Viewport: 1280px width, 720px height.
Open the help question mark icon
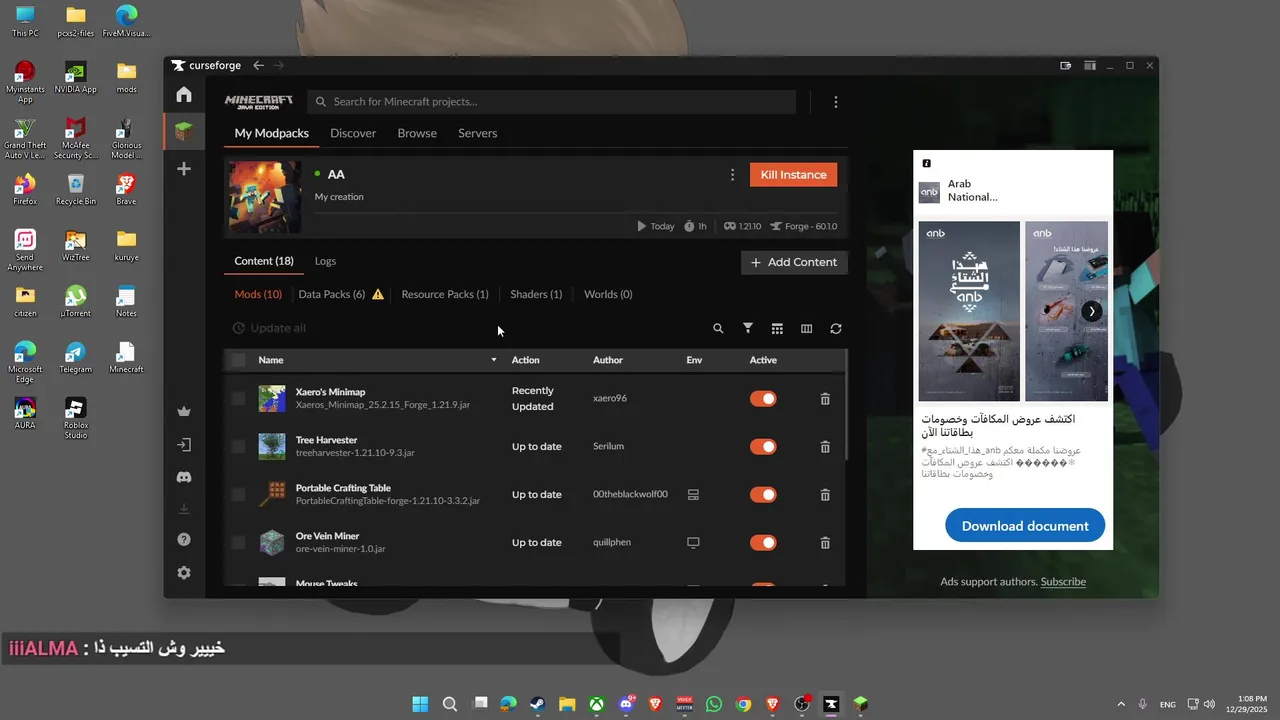point(184,540)
